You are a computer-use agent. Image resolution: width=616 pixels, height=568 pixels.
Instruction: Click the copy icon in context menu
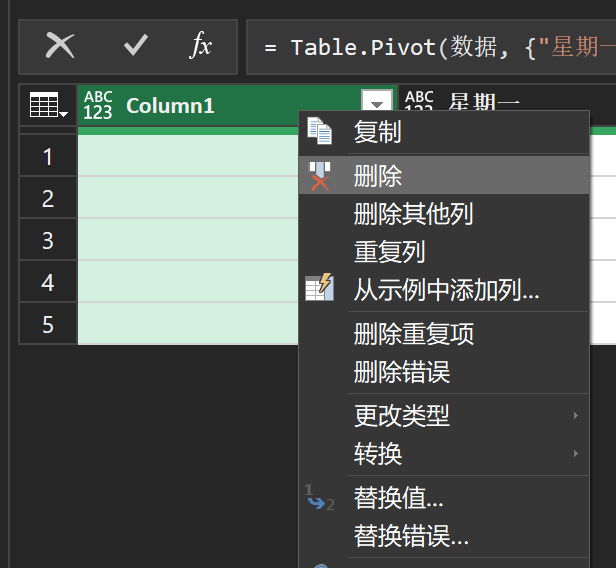click(x=319, y=131)
